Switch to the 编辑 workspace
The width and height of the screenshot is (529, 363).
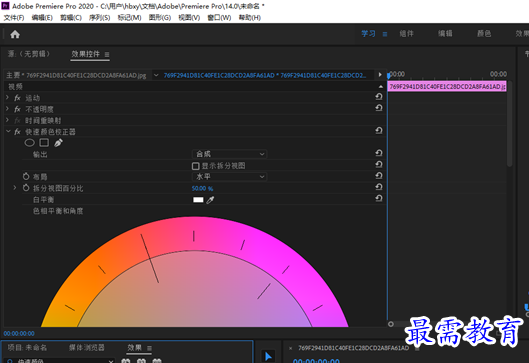pyautogui.click(x=445, y=34)
